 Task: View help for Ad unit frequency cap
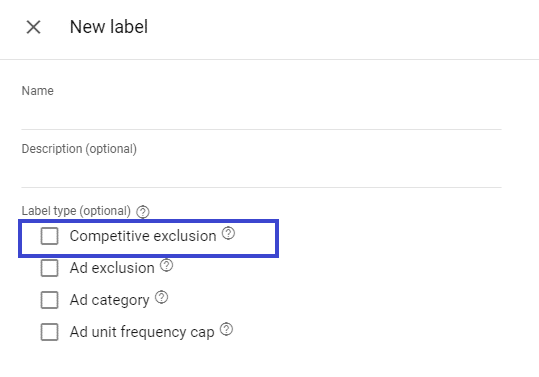[226, 329]
